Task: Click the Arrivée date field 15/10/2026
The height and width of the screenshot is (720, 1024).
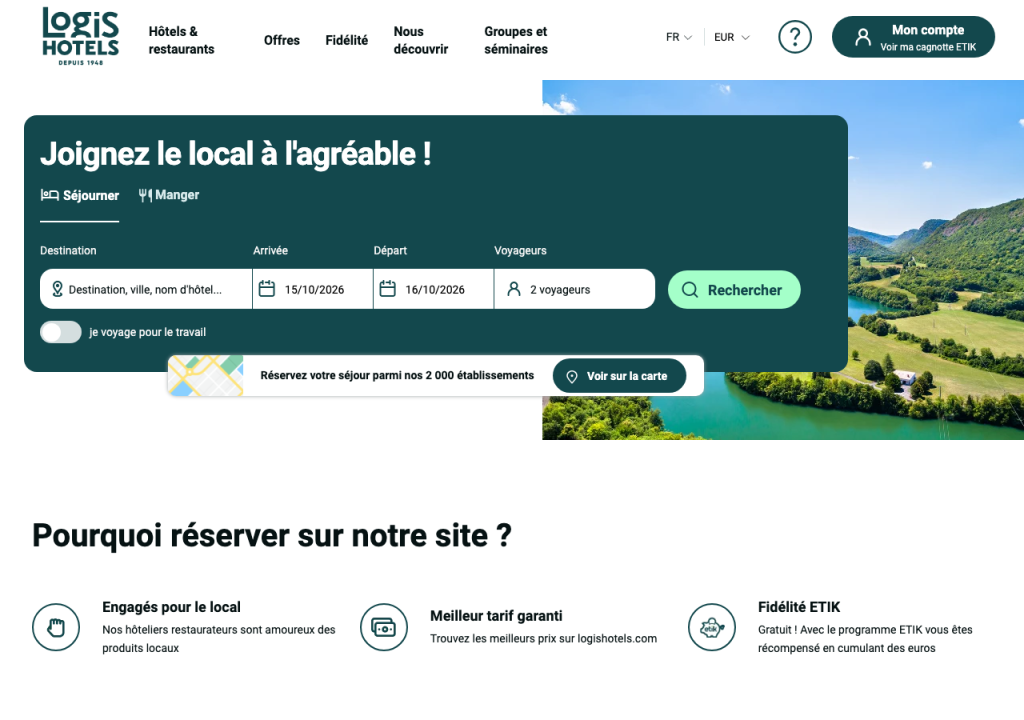Action: [x=313, y=289]
